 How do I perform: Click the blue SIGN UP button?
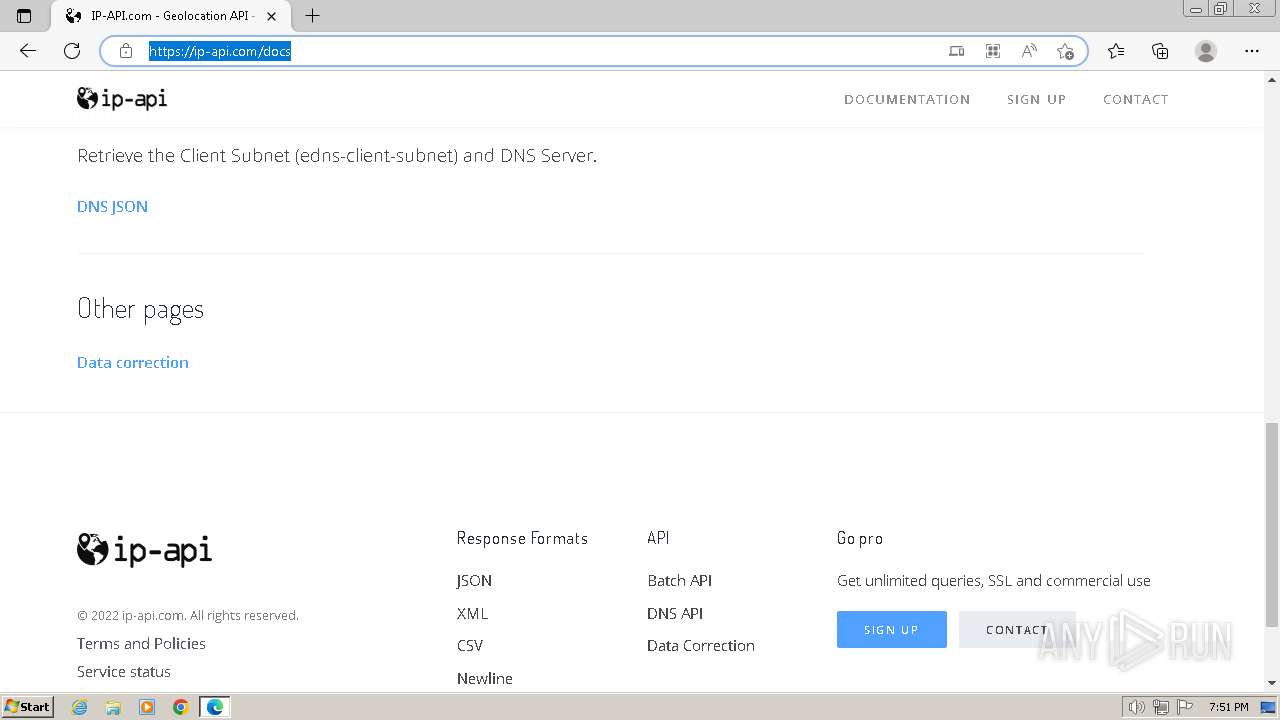[892, 629]
